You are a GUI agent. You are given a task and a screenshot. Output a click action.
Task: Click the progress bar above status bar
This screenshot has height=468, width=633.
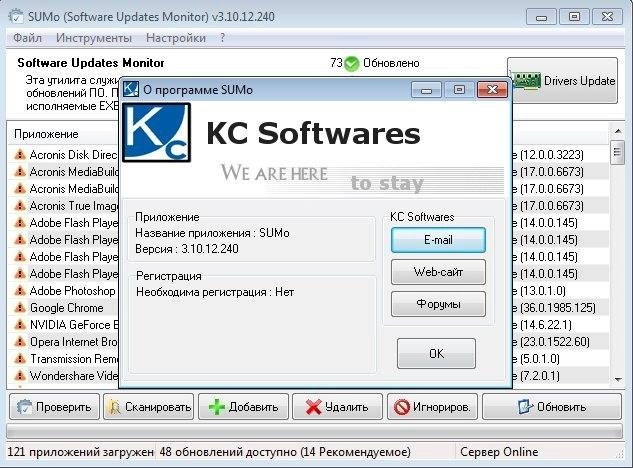(314, 431)
